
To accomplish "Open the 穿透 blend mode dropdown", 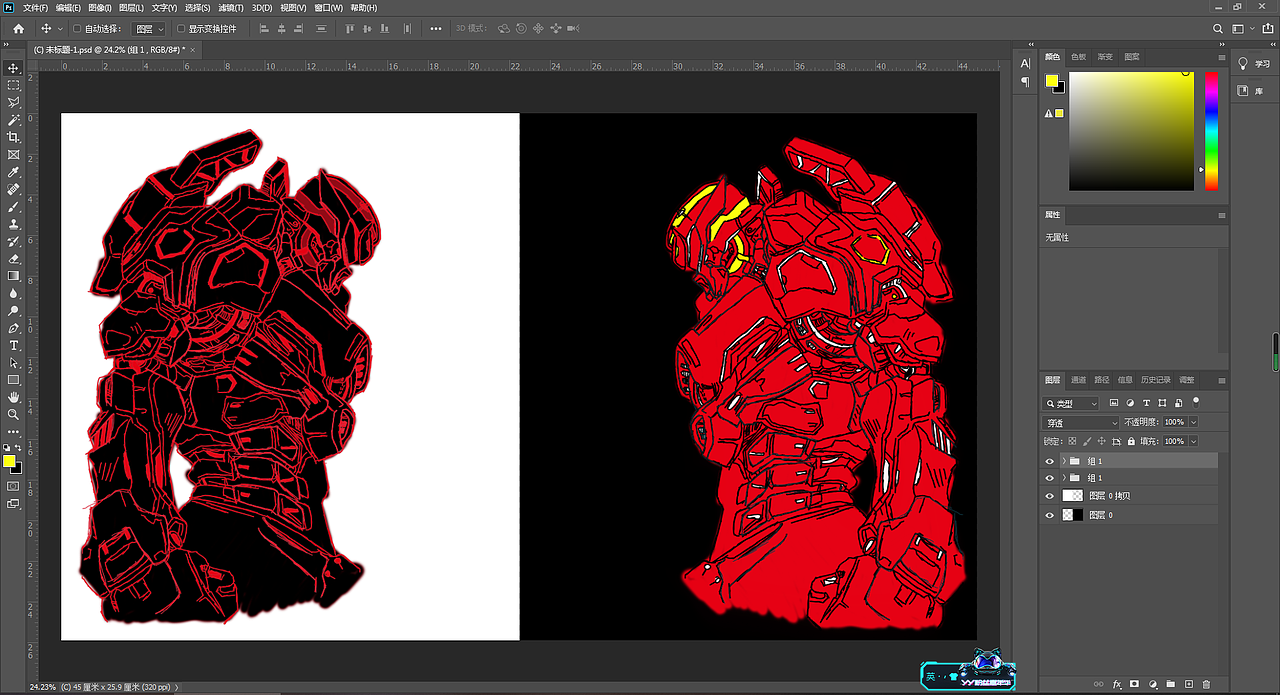I will [1081, 422].
